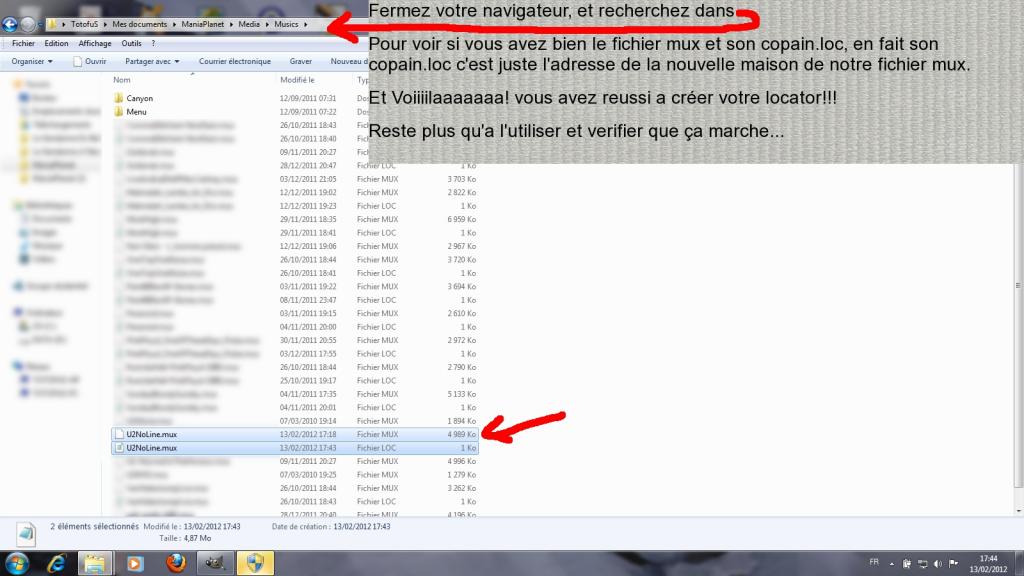Open the recent pages arrow beside Forward

[40, 25]
